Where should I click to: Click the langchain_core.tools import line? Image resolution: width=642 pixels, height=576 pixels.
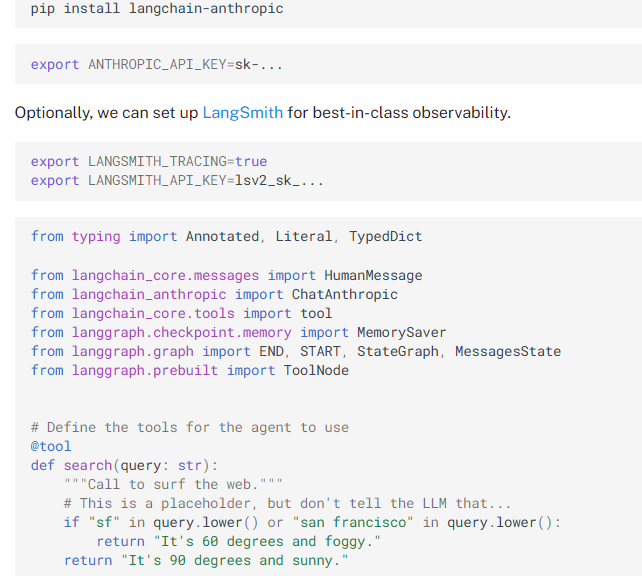pos(181,313)
